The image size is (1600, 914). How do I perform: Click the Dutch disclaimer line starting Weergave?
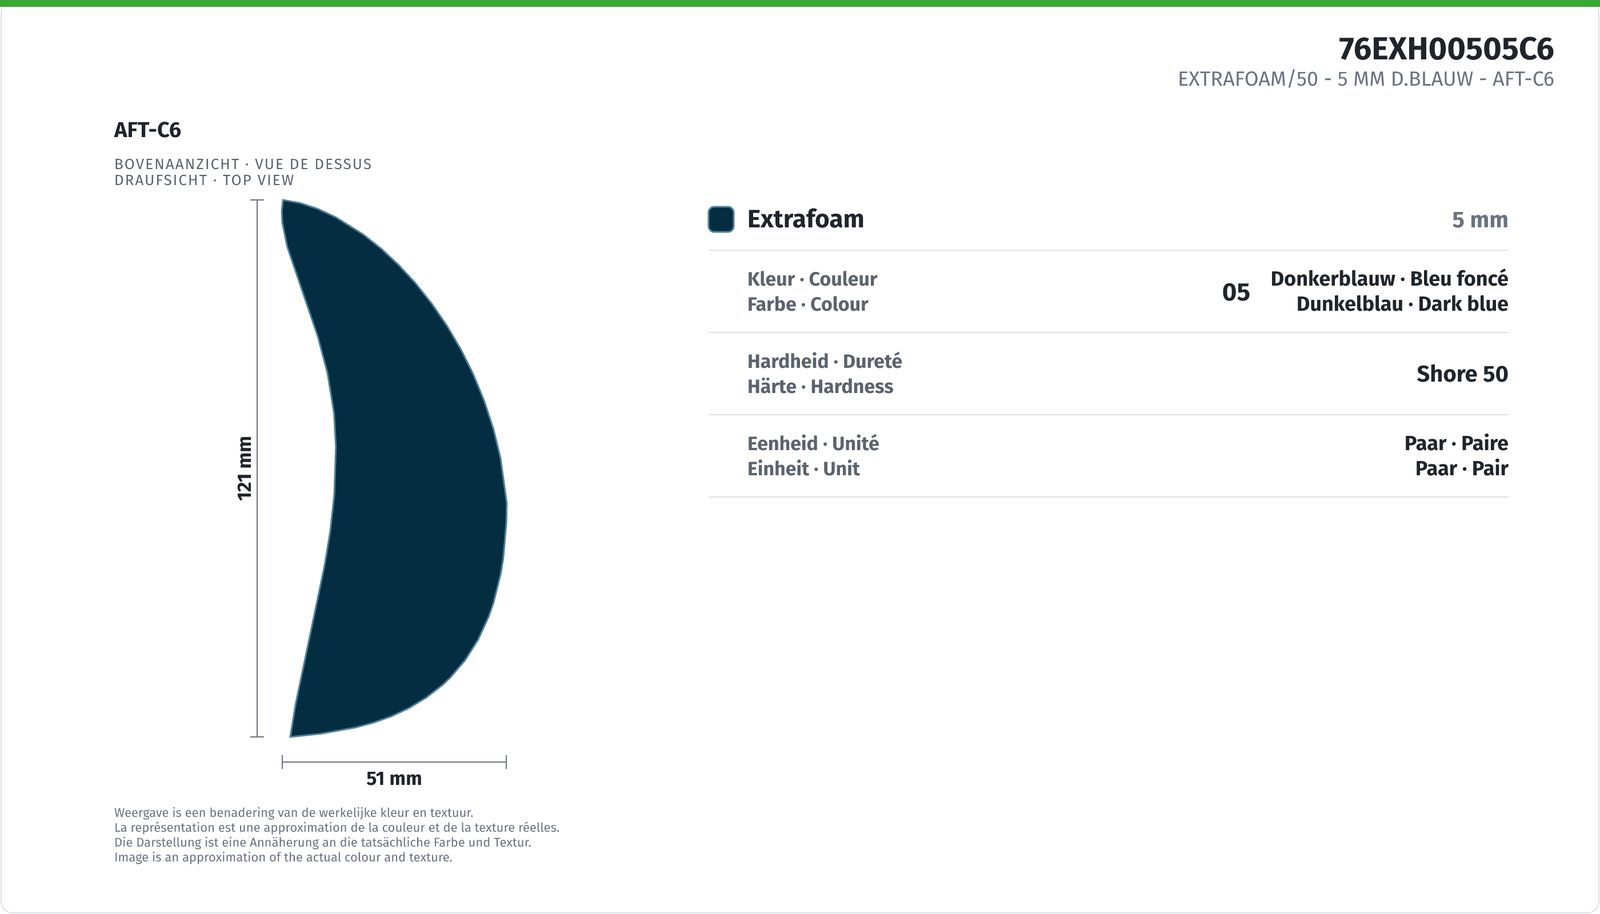point(294,813)
